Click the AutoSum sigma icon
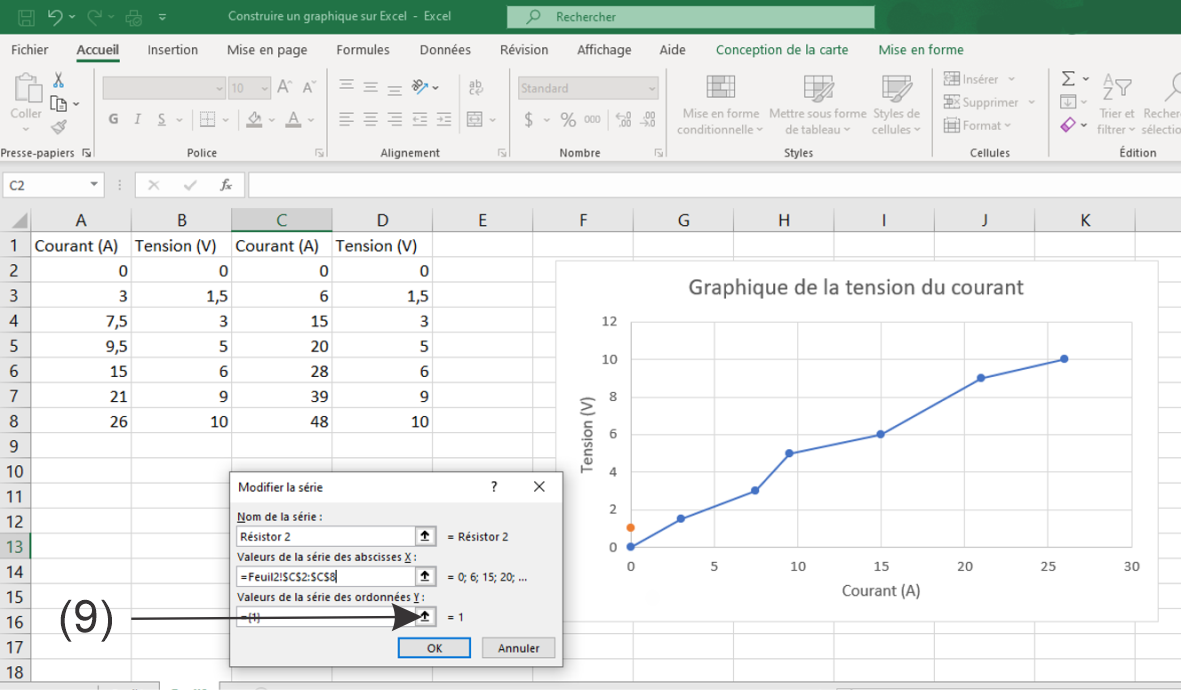This screenshot has height=690, width=1181. [x=1068, y=79]
